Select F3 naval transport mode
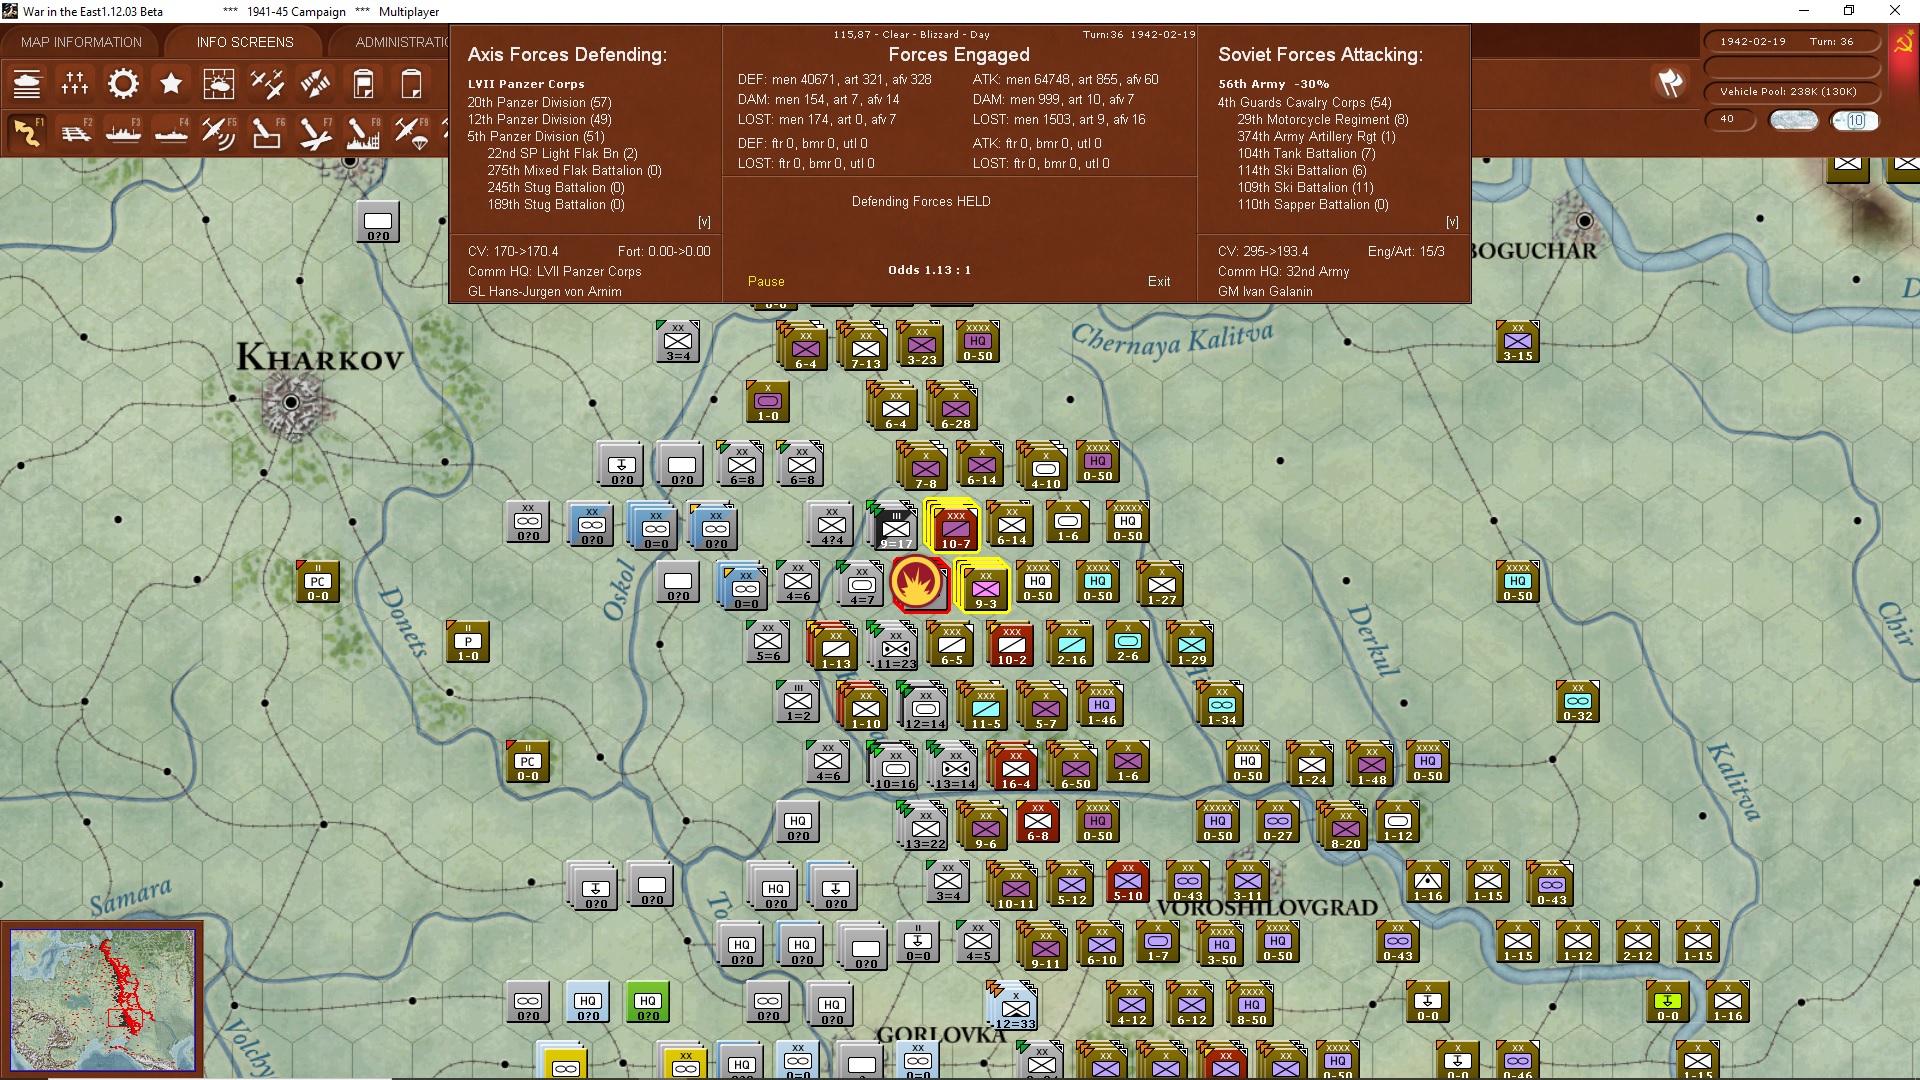 pyautogui.click(x=123, y=132)
